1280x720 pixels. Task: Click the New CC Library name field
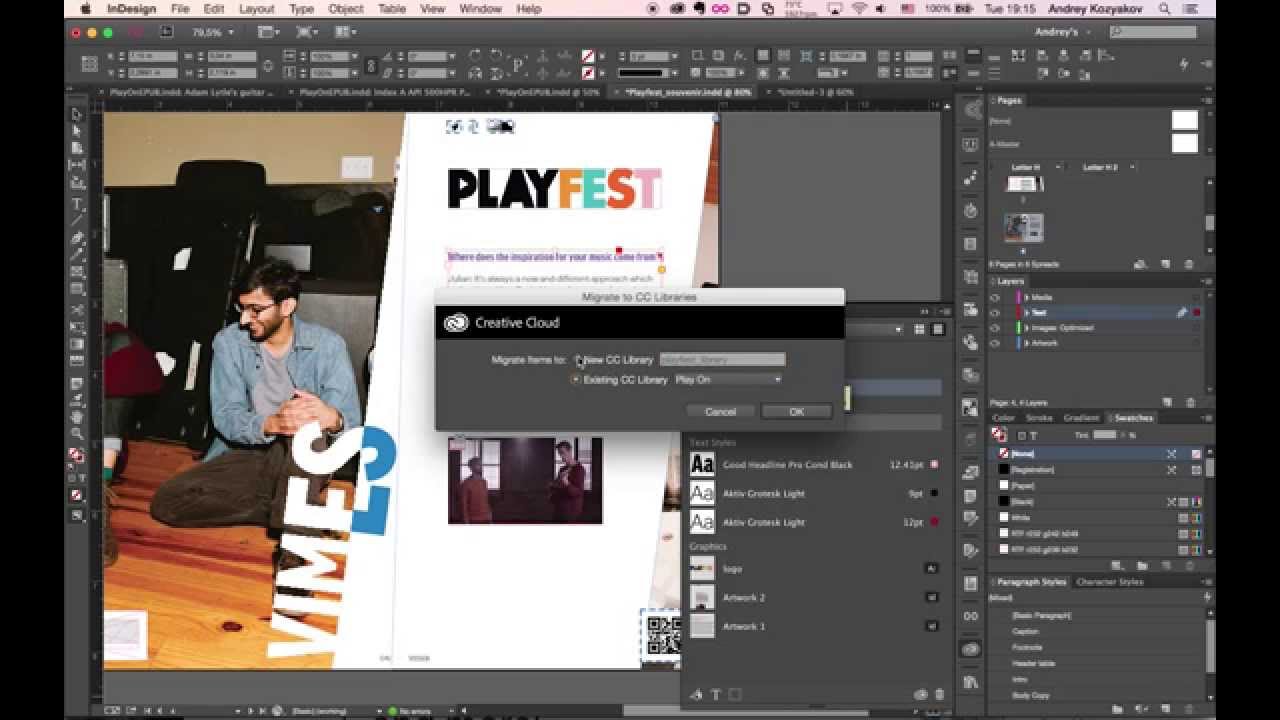click(x=722, y=359)
